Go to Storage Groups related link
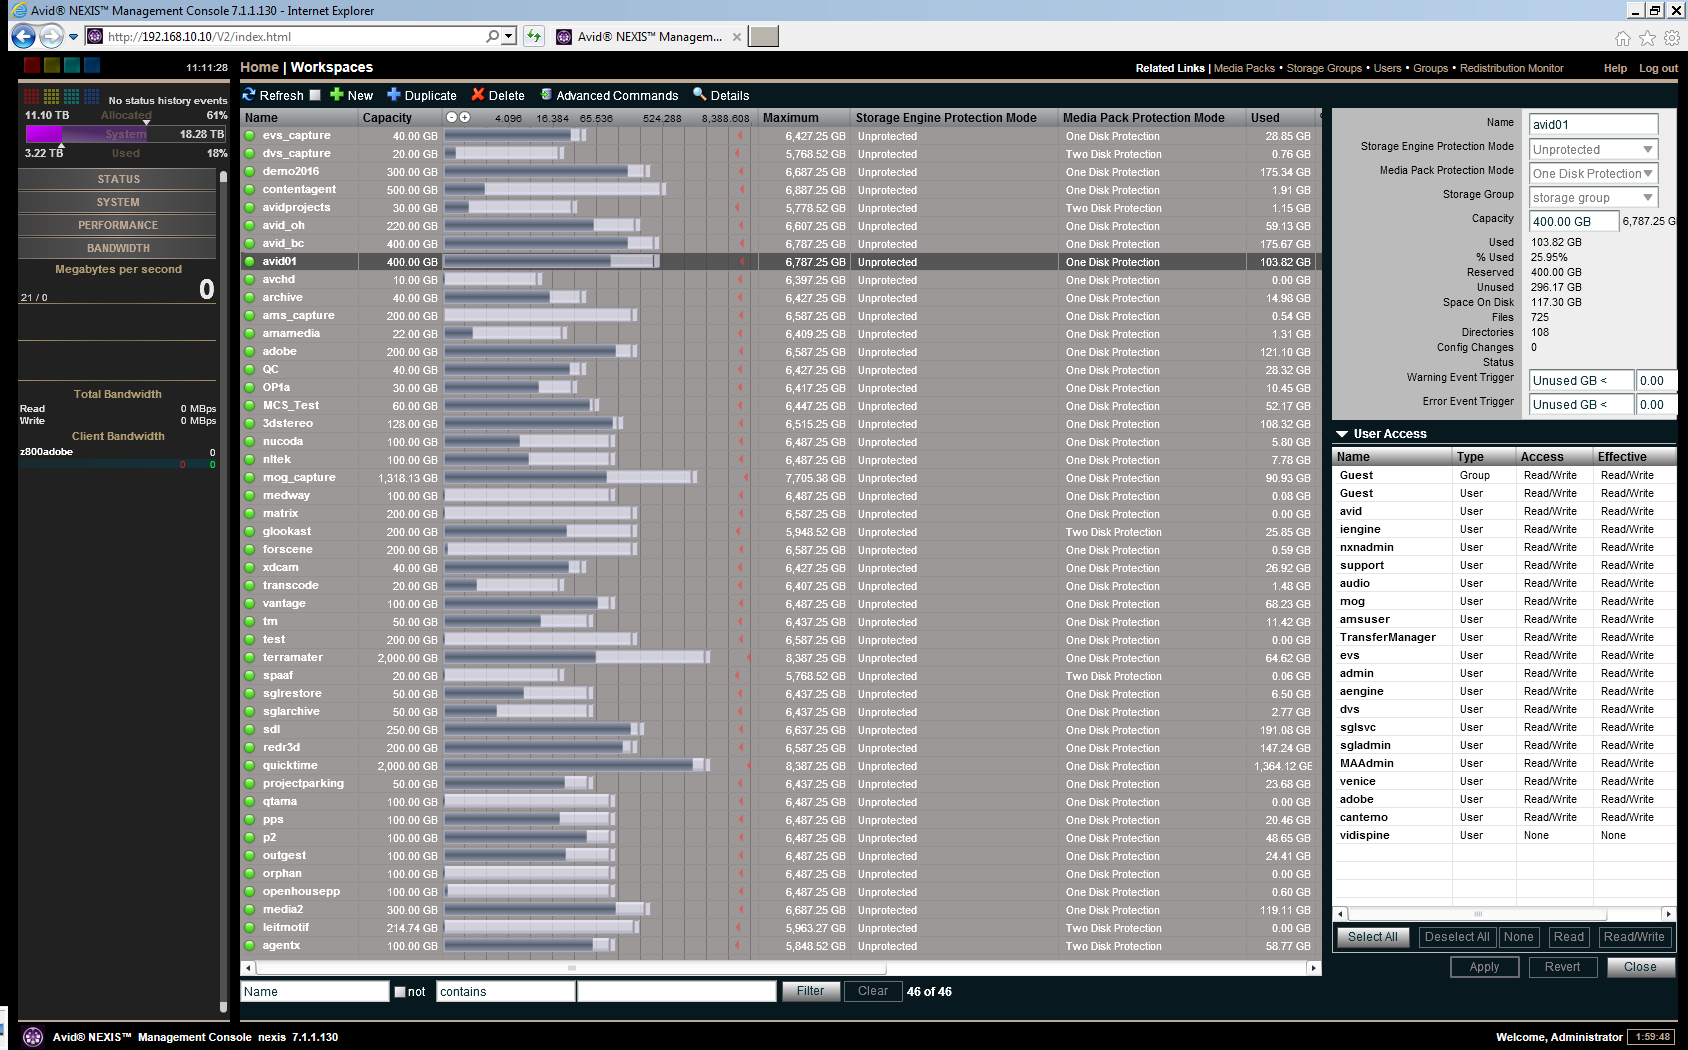 tap(1324, 68)
